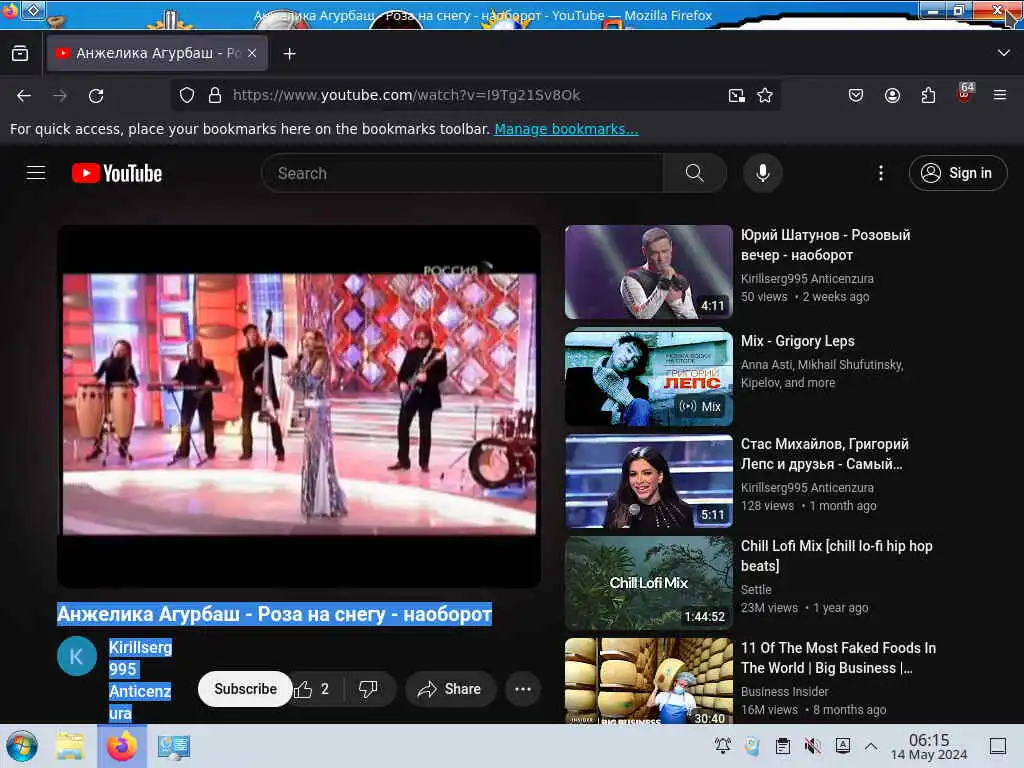
Task: Toggle picture-in-picture icon in address bar
Action: (x=736, y=95)
